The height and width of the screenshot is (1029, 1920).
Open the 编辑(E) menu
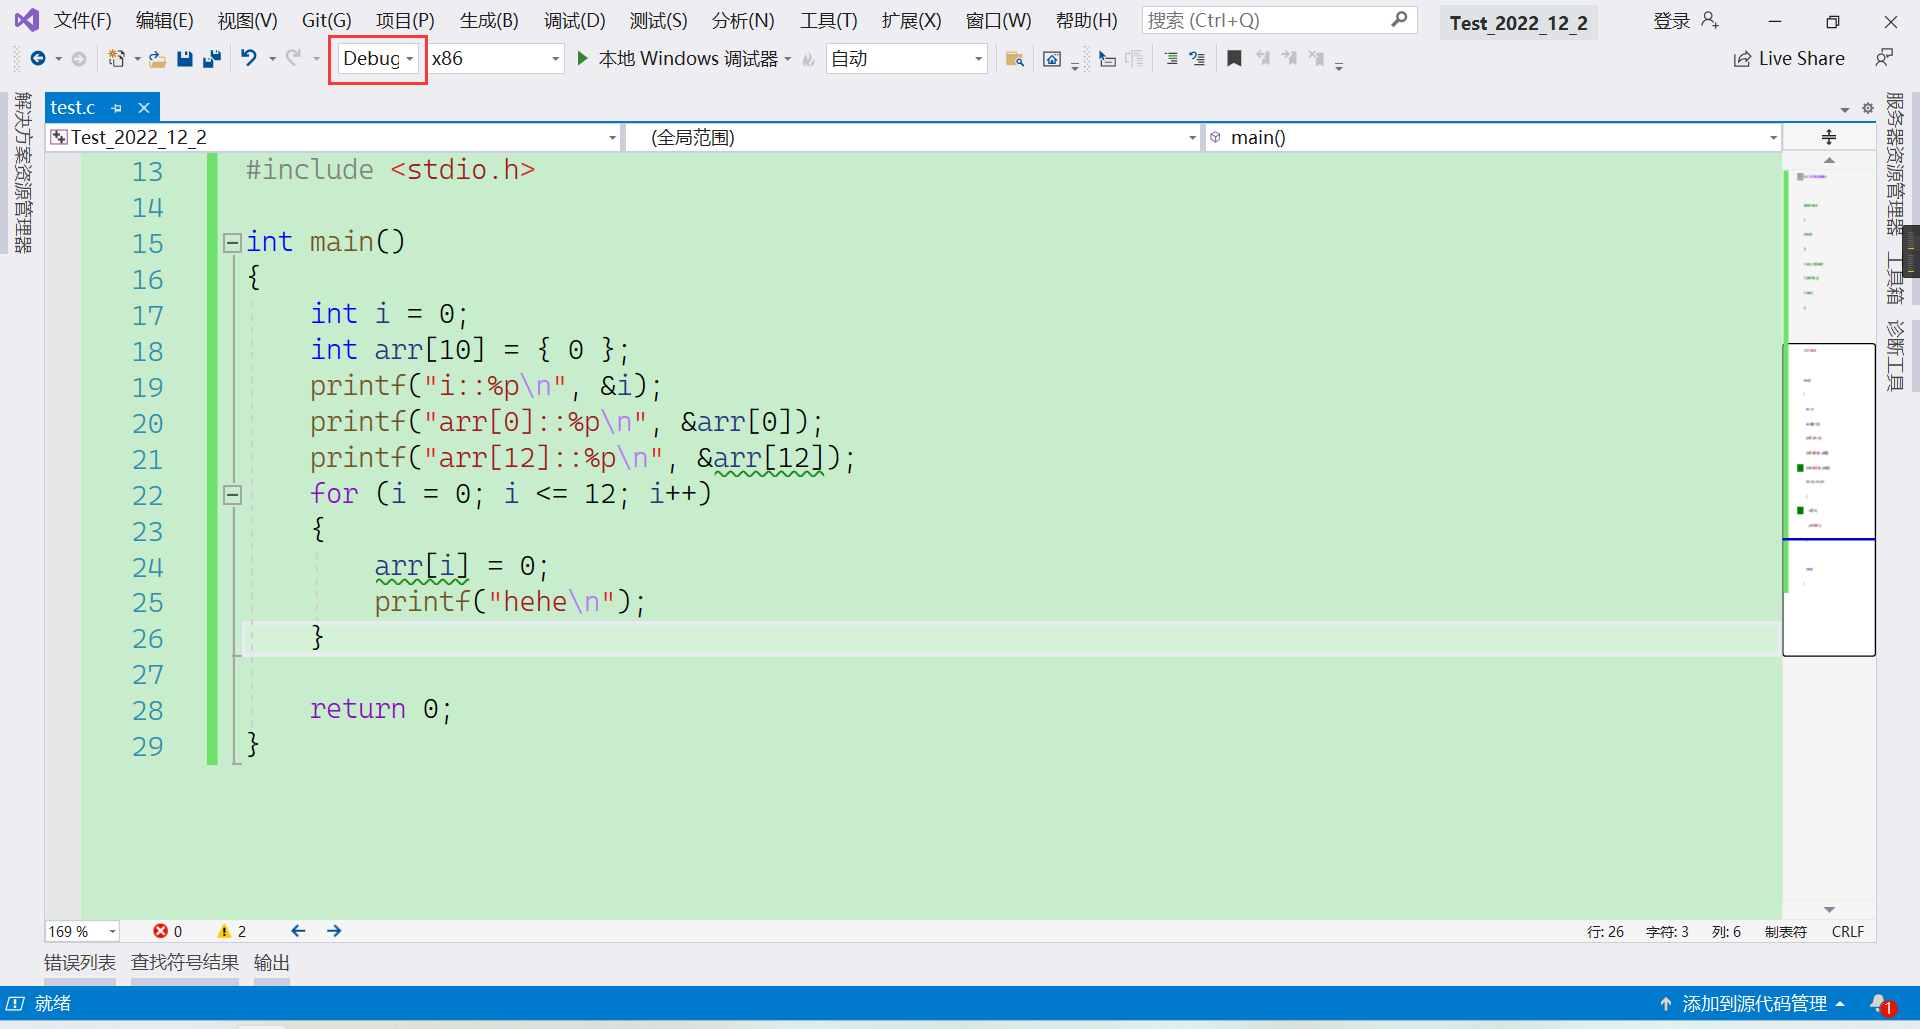(164, 20)
